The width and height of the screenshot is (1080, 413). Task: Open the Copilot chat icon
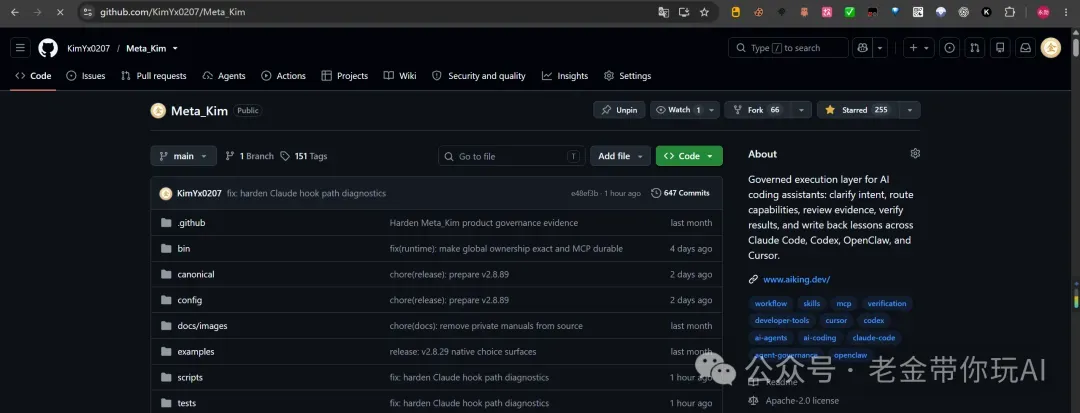tap(862, 48)
